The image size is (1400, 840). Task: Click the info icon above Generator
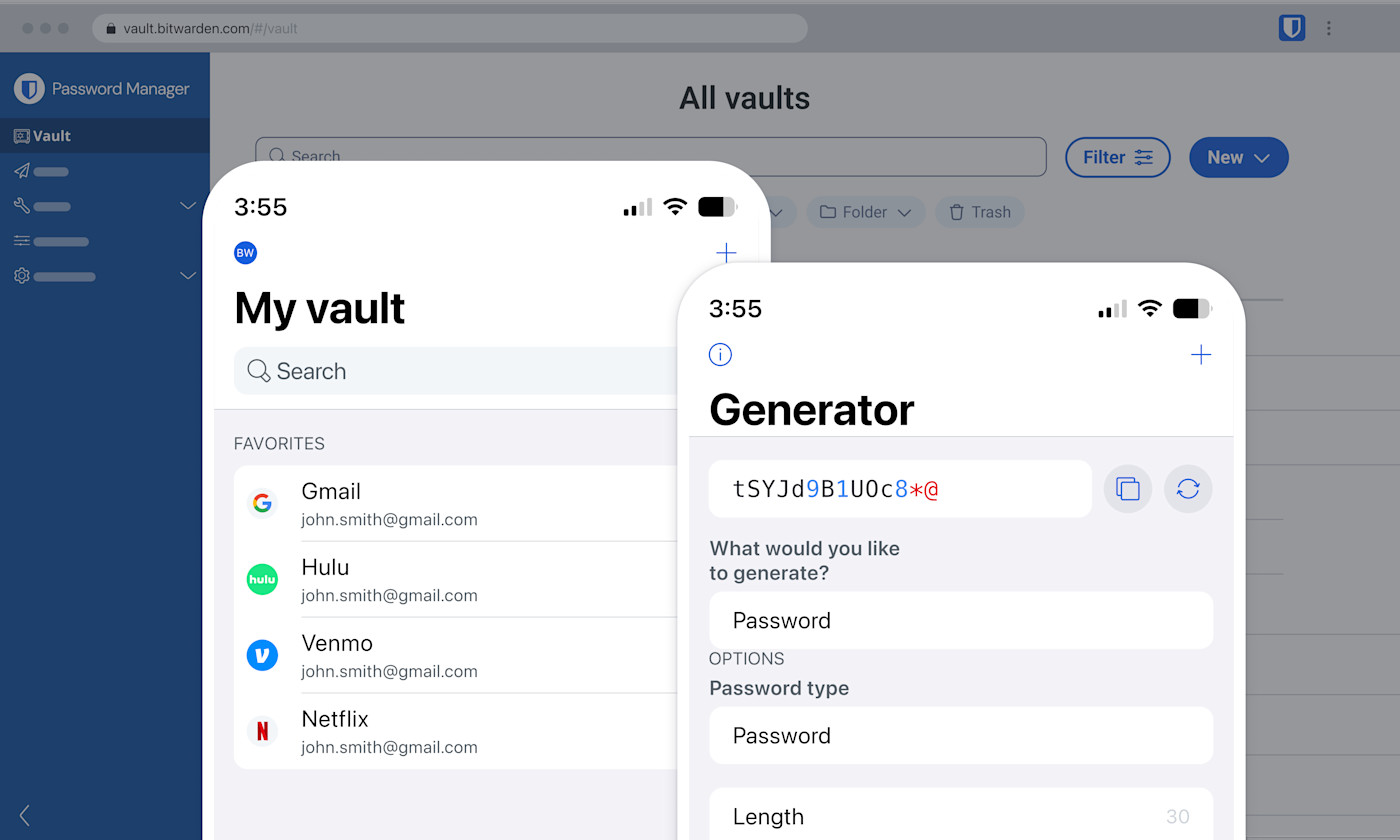coord(720,355)
